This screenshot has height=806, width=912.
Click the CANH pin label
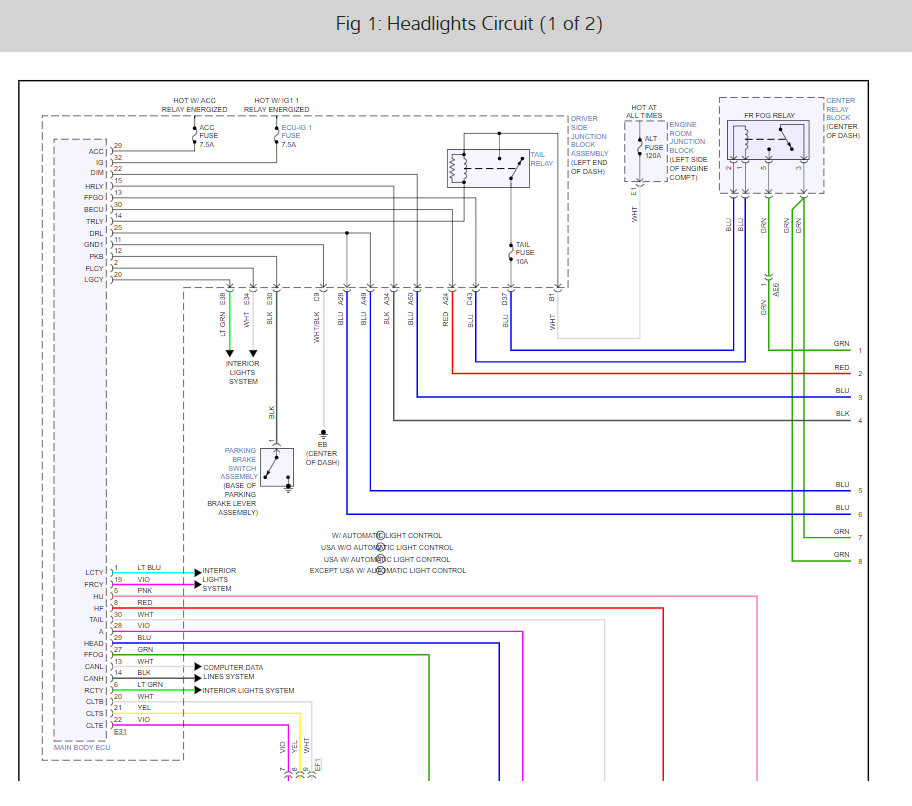pos(94,679)
